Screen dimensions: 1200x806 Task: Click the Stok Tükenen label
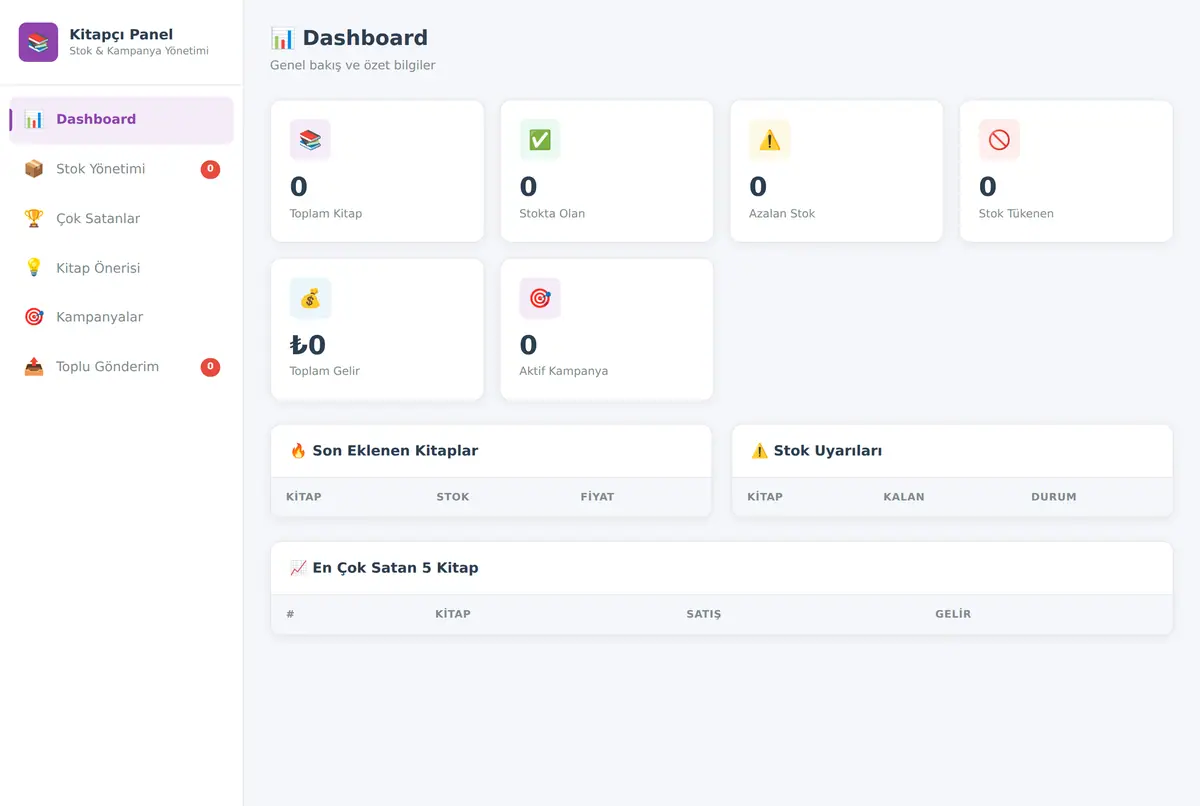pyautogui.click(x=1016, y=213)
